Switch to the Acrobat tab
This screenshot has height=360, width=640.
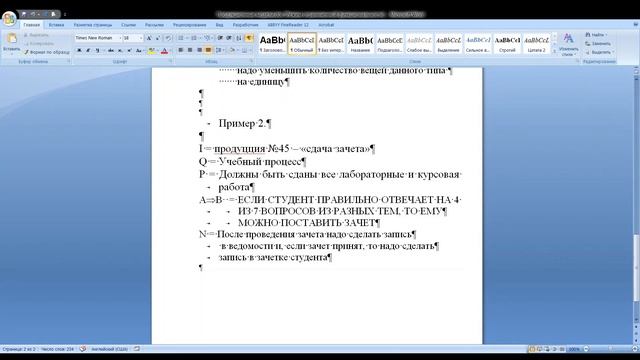[x=326, y=25]
